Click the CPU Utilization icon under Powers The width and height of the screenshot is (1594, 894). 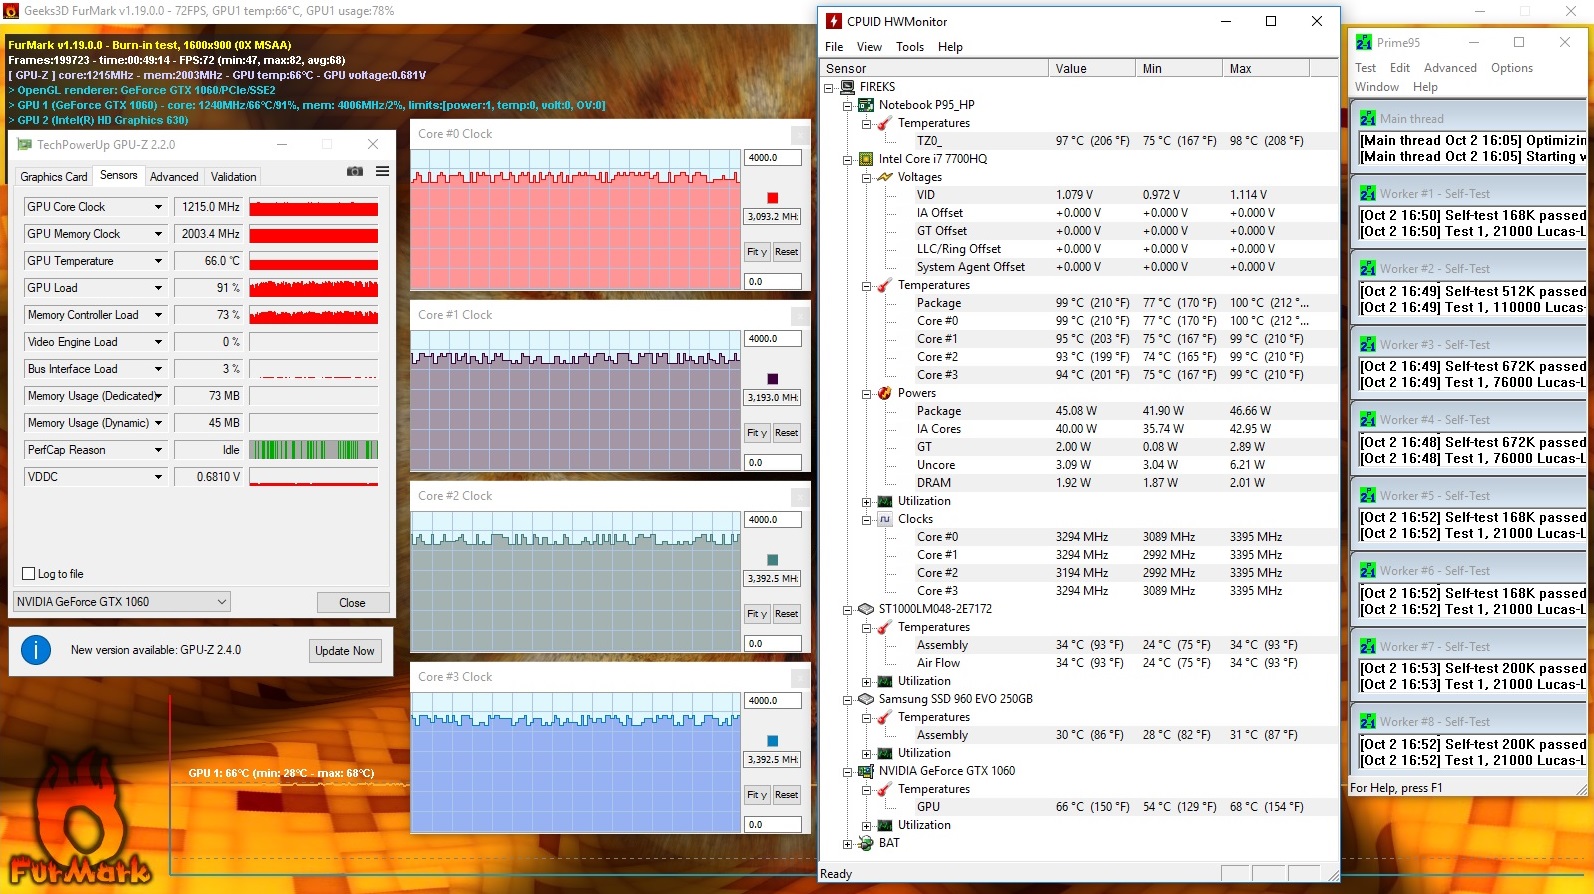point(885,501)
